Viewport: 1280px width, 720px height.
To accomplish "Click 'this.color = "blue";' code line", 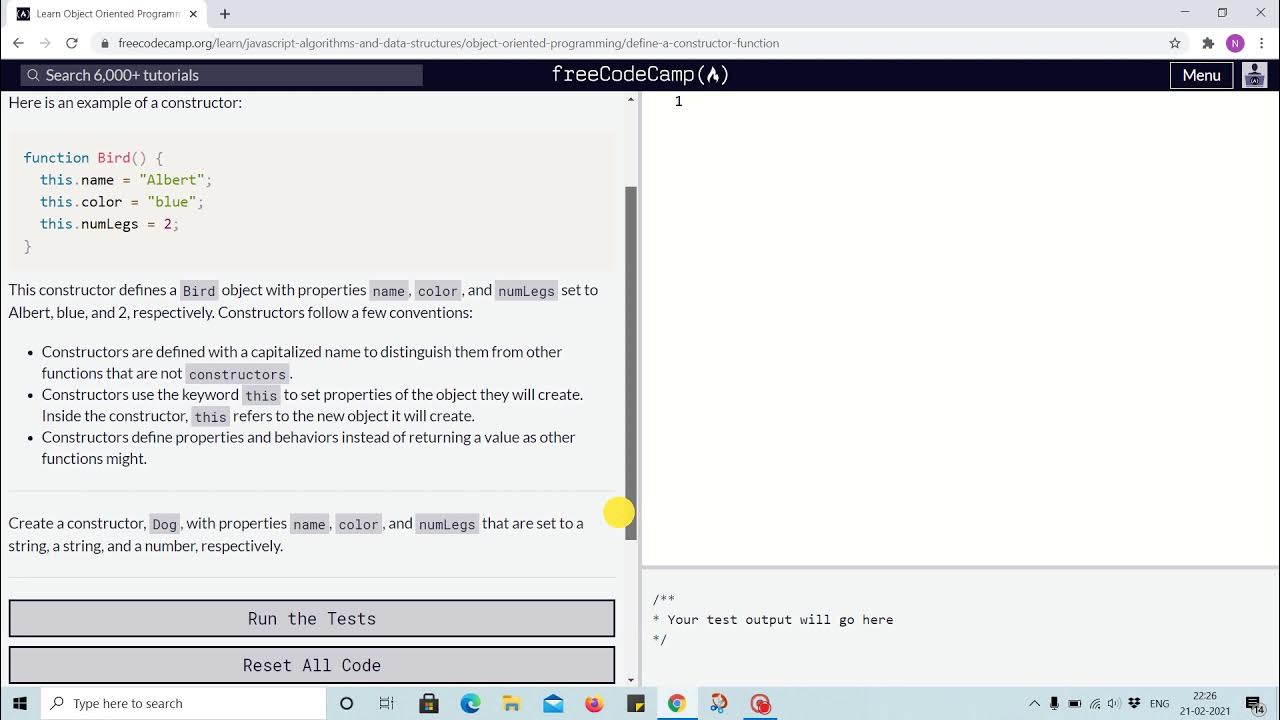I will pos(122,202).
